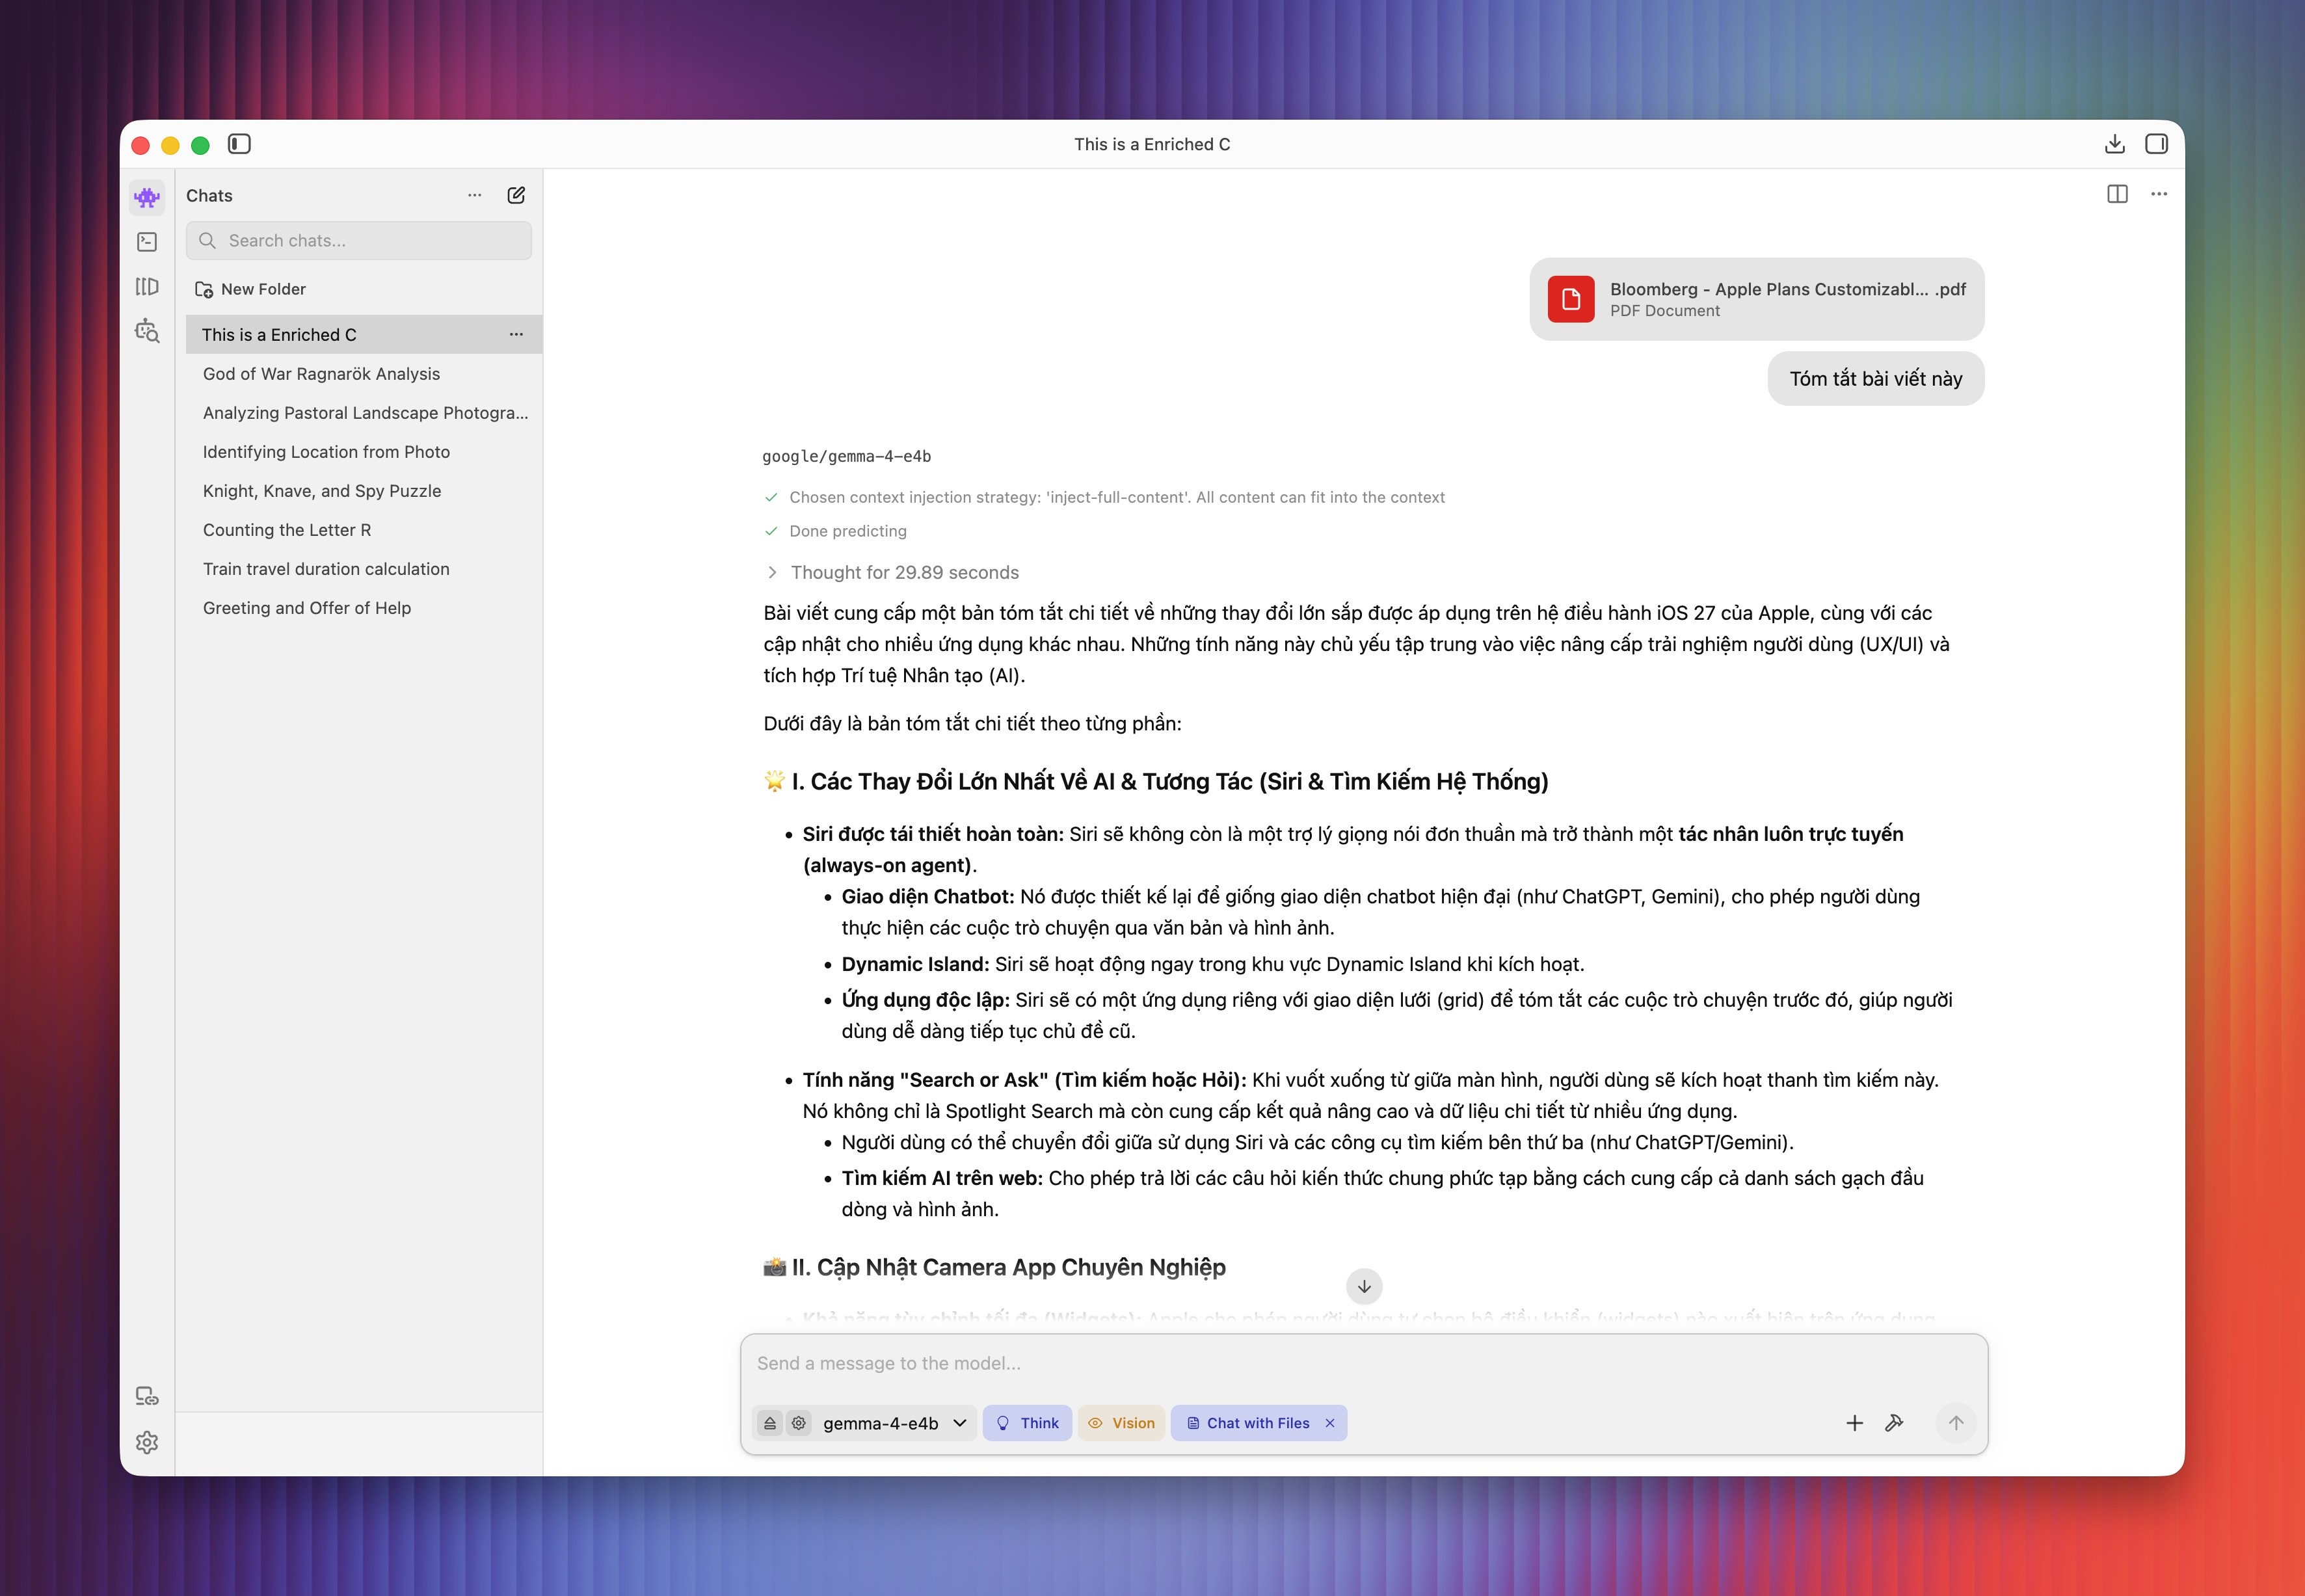Open the Chats panel ellipsis menu
Screen dimensions: 2305x1596
click(475, 195)
